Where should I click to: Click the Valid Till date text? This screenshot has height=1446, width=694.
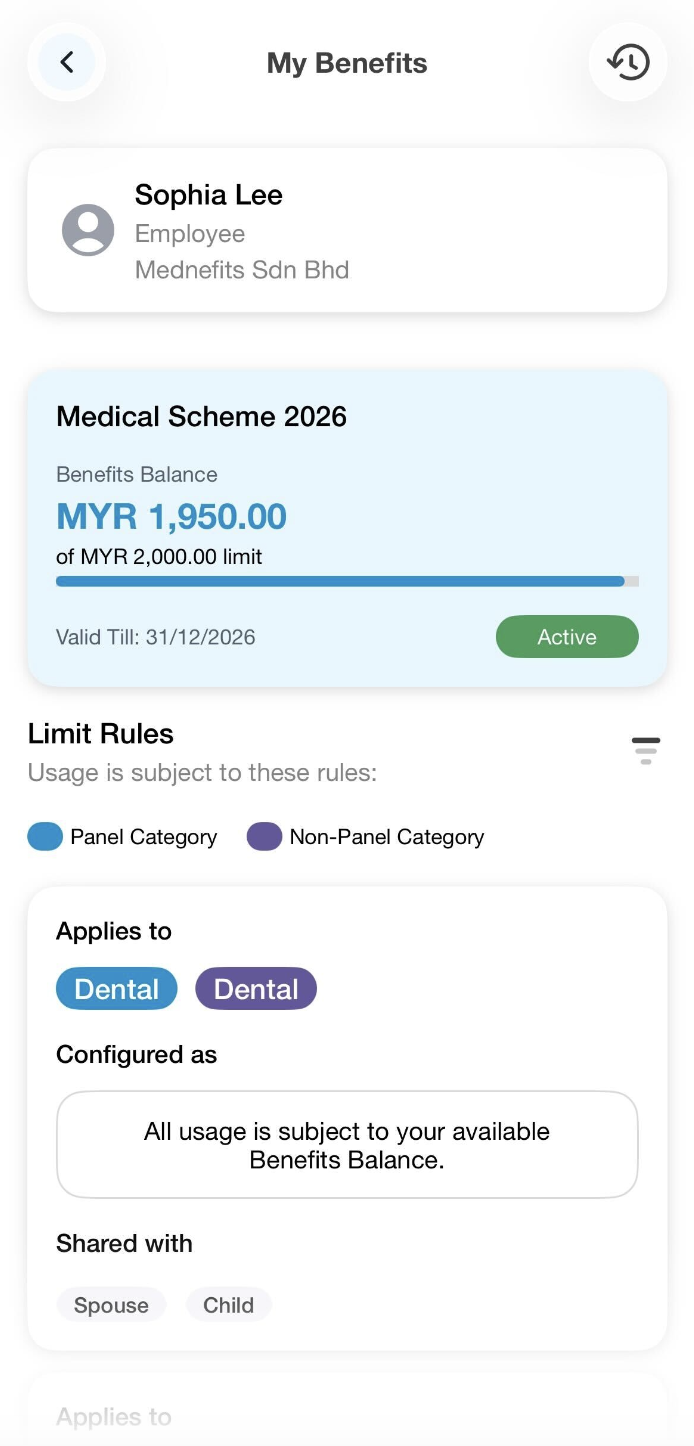point(155,637)
